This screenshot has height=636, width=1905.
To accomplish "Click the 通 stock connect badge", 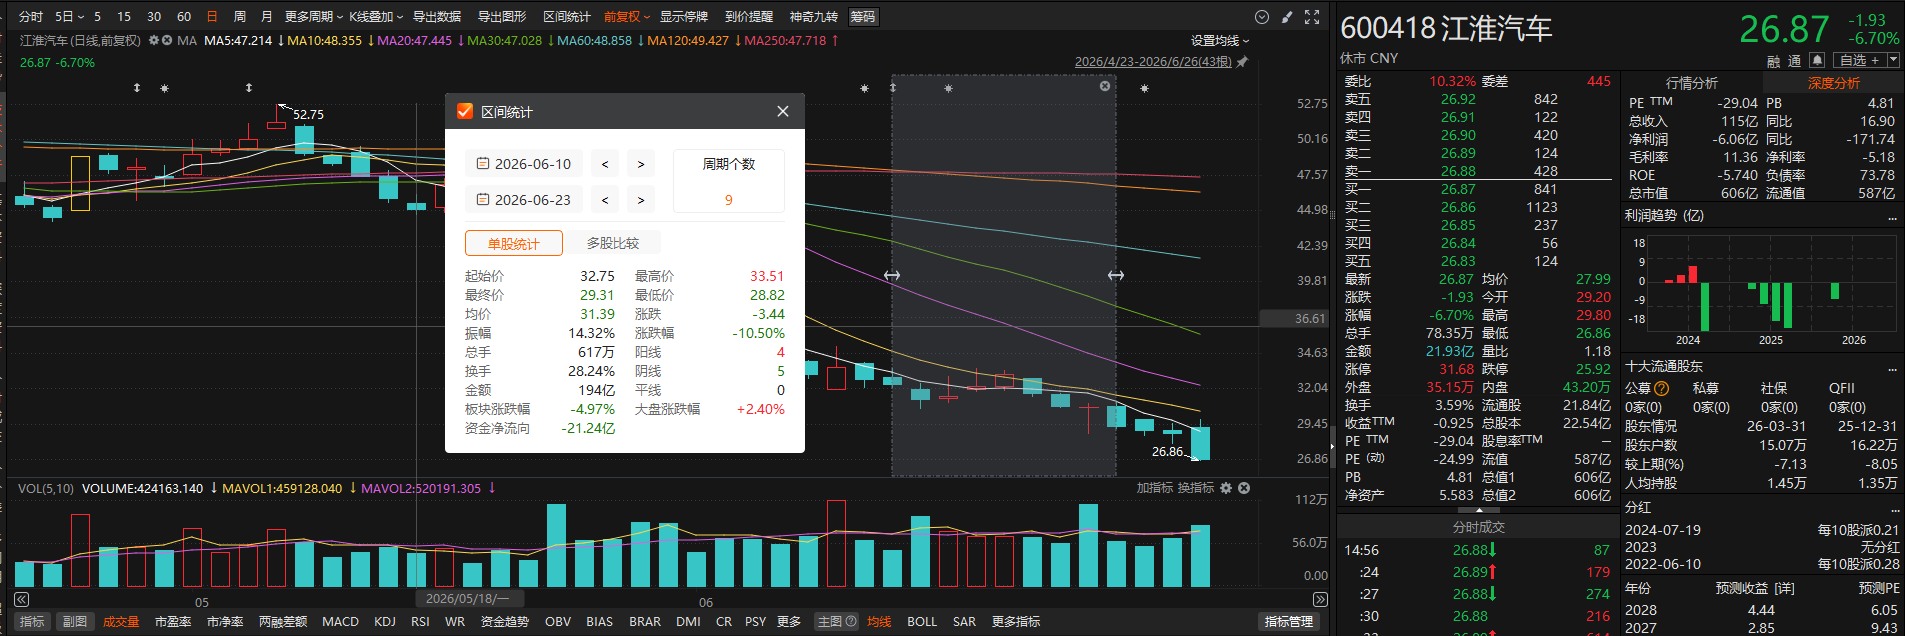I will click(x=1795, y=61).
